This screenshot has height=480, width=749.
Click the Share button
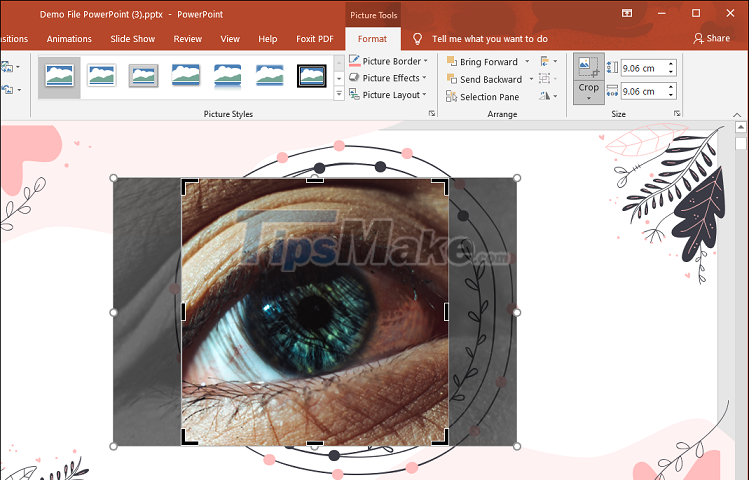point(711,38)
